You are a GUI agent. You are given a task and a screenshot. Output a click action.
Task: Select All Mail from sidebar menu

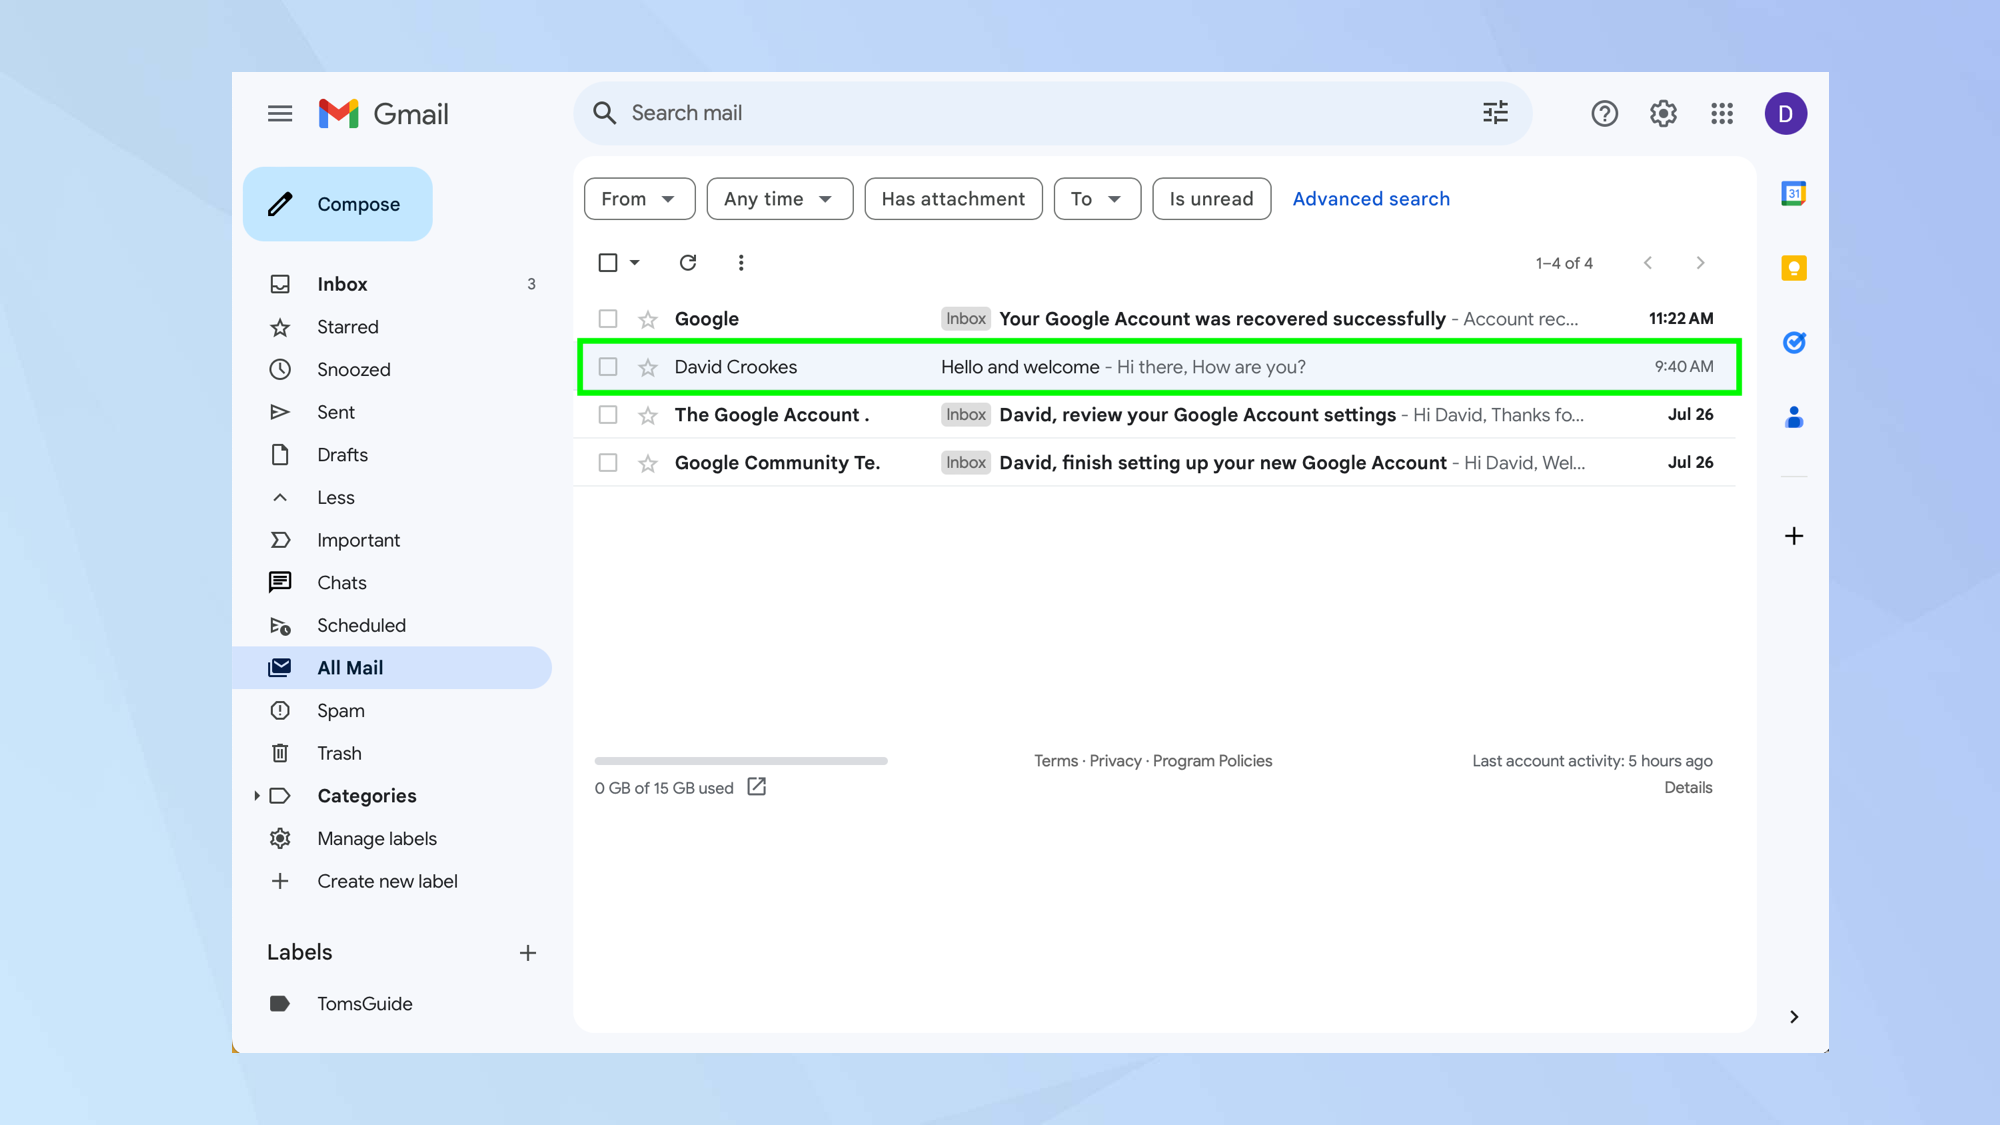click(x=349, y=668)
